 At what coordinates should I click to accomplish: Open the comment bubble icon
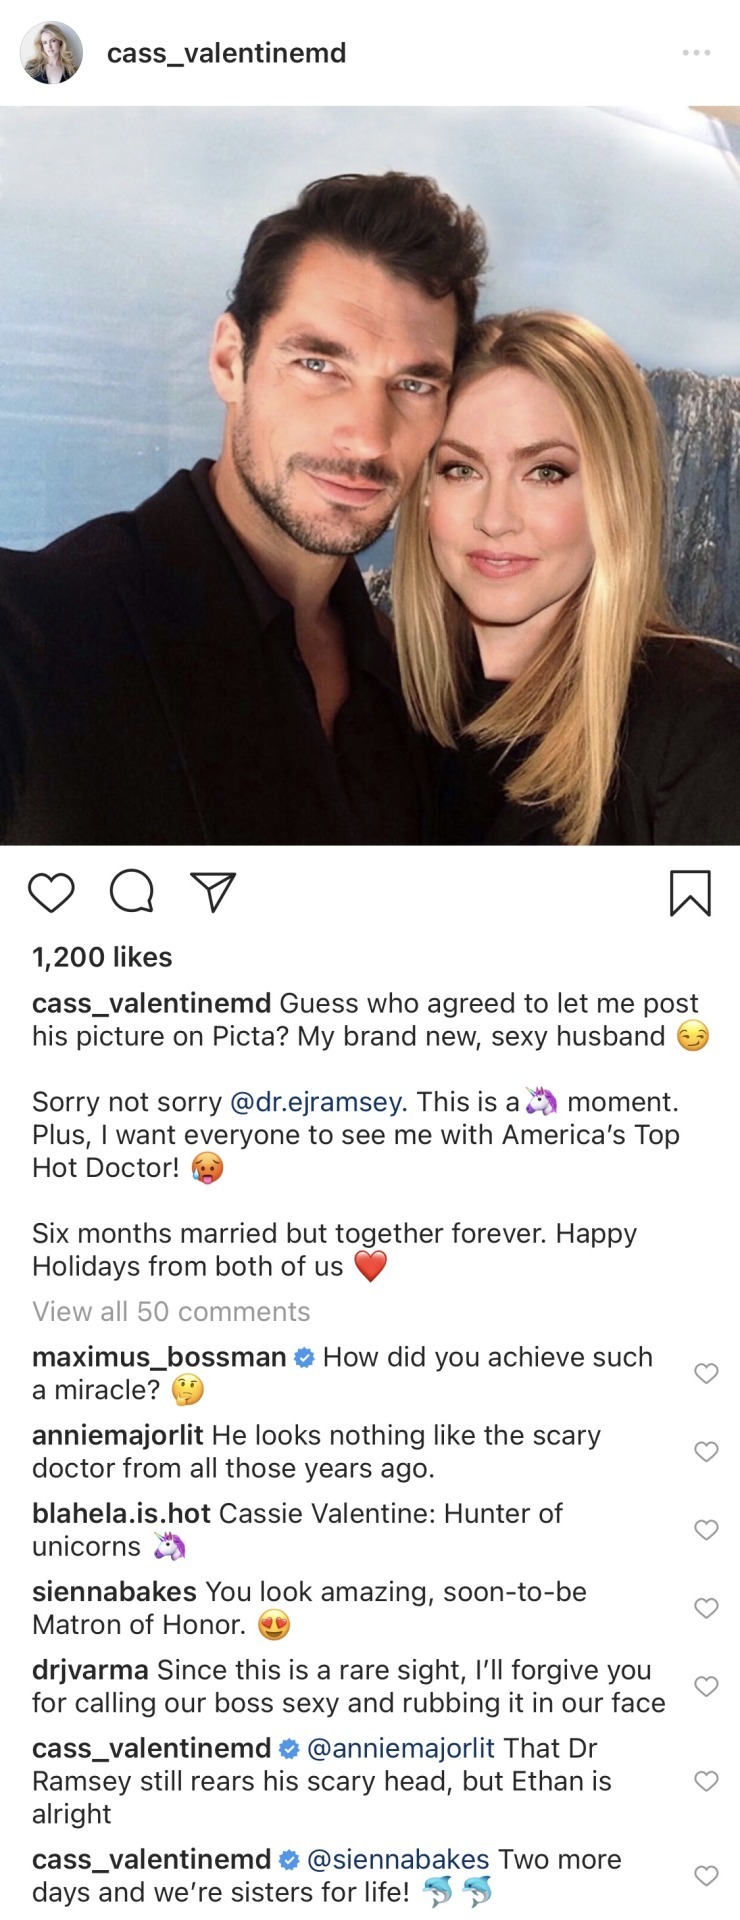pyautogui.click(x=131, y=892)
